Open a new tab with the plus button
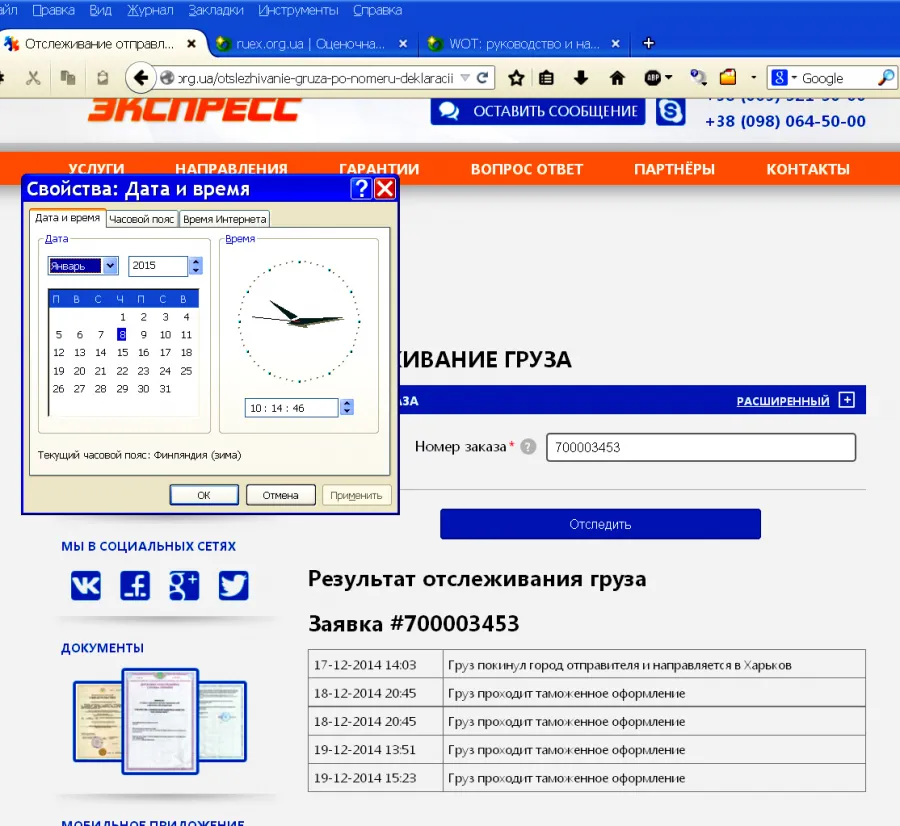Image resolution: width=900 pixels, height=826 pixels. (x=649, y=44)
